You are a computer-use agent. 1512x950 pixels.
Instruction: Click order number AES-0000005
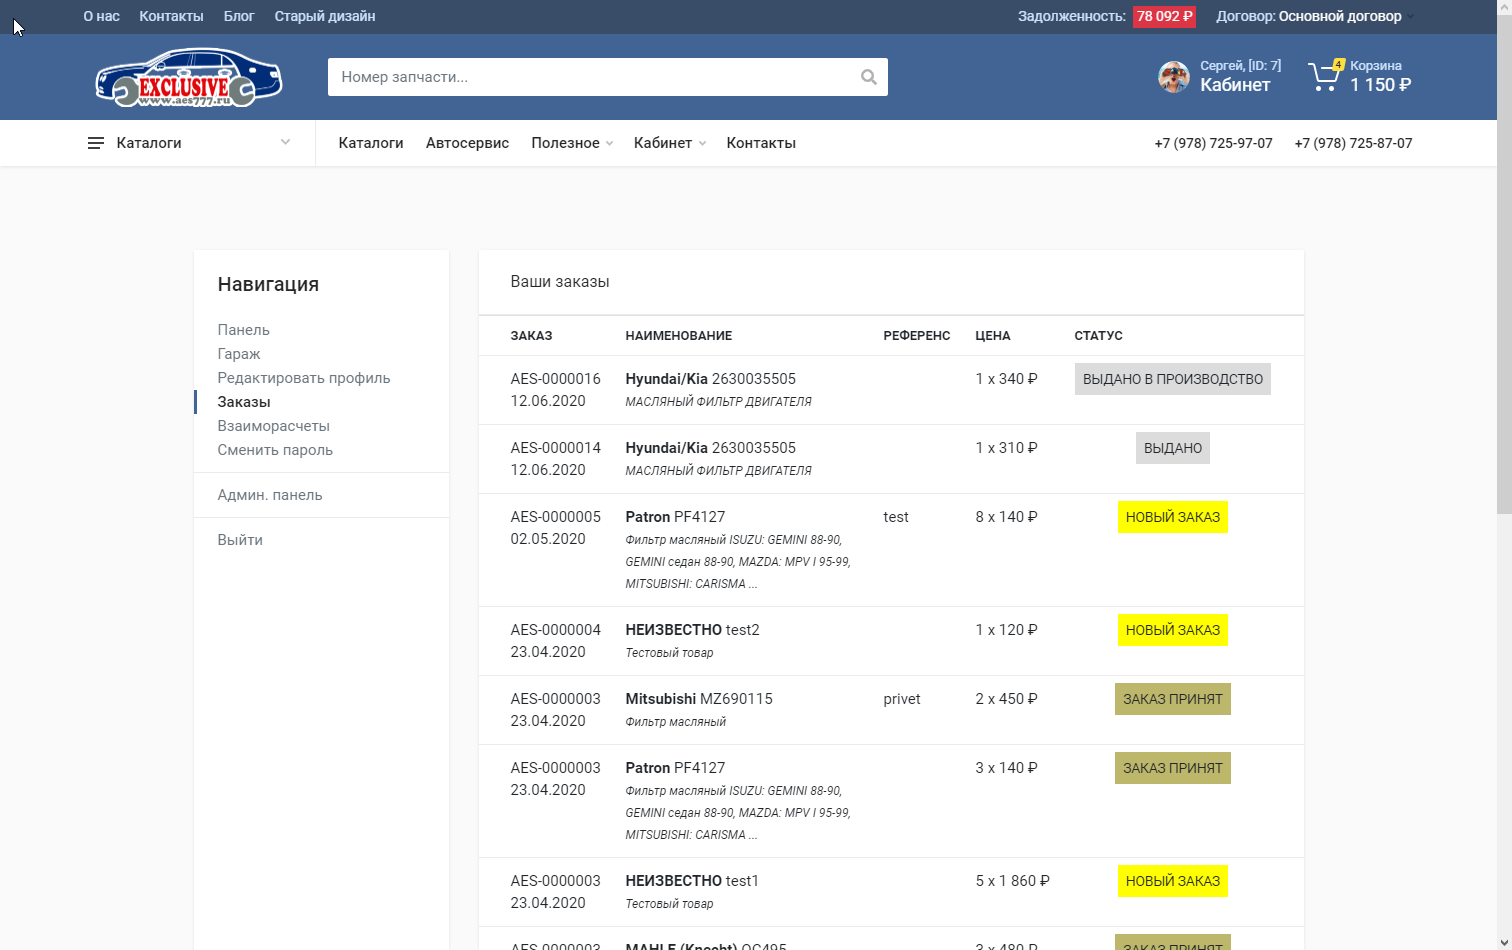(x=555, y=517)
